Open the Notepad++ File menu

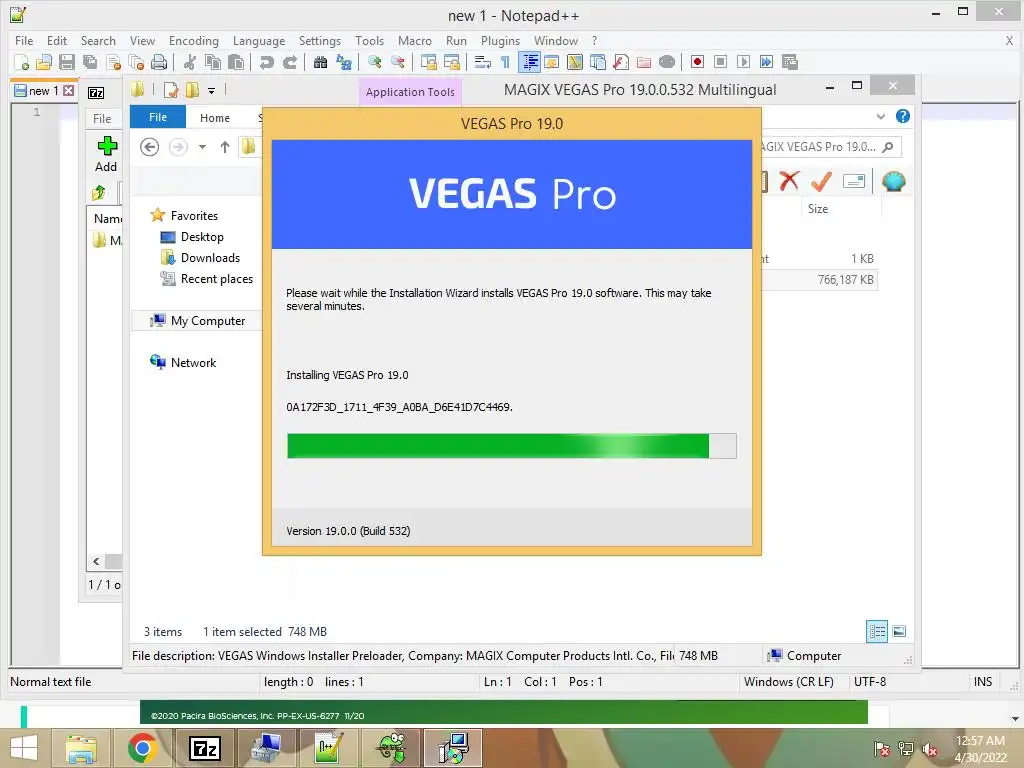[24, 40]
